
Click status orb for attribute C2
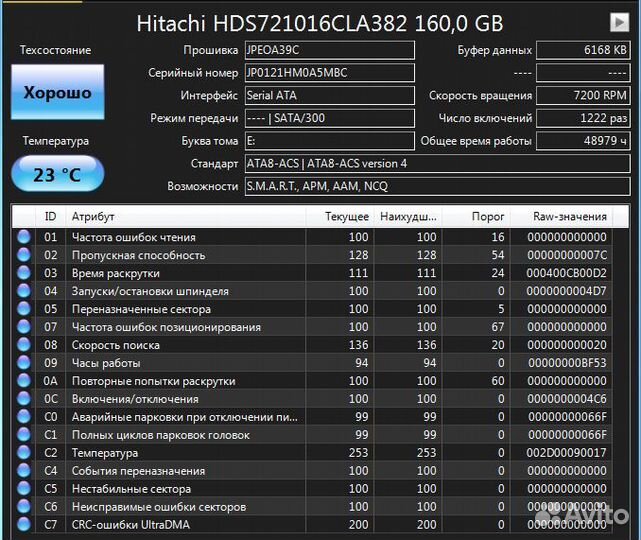(24, 453)
